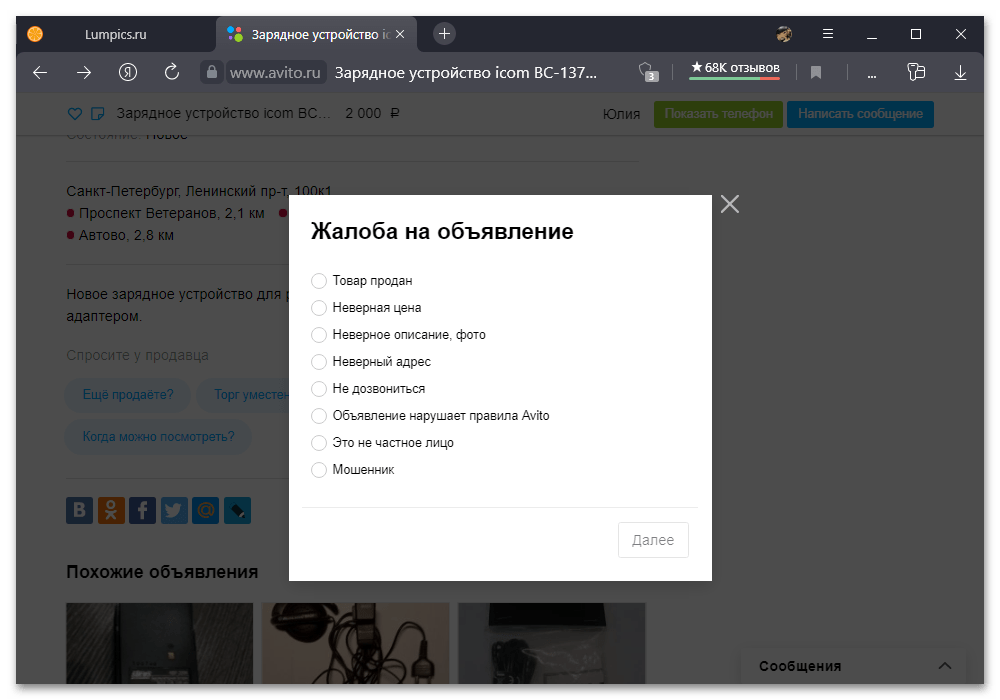The width and height of the screenshot is (1000, 700).
Task: Open a new browser tab
Action: [x=445, y=34]
